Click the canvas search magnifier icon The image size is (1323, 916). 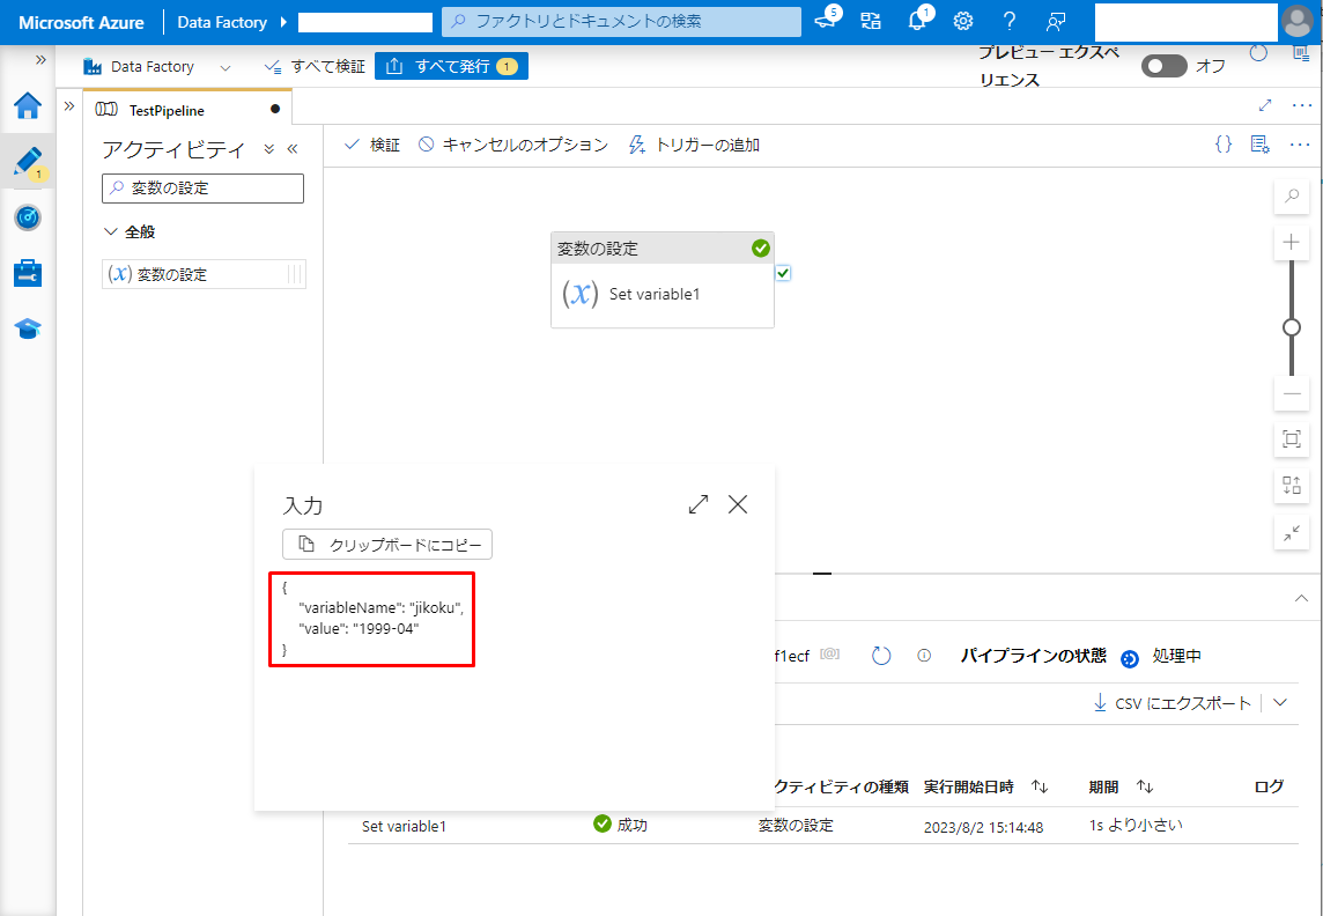[x=1291, y=196]
